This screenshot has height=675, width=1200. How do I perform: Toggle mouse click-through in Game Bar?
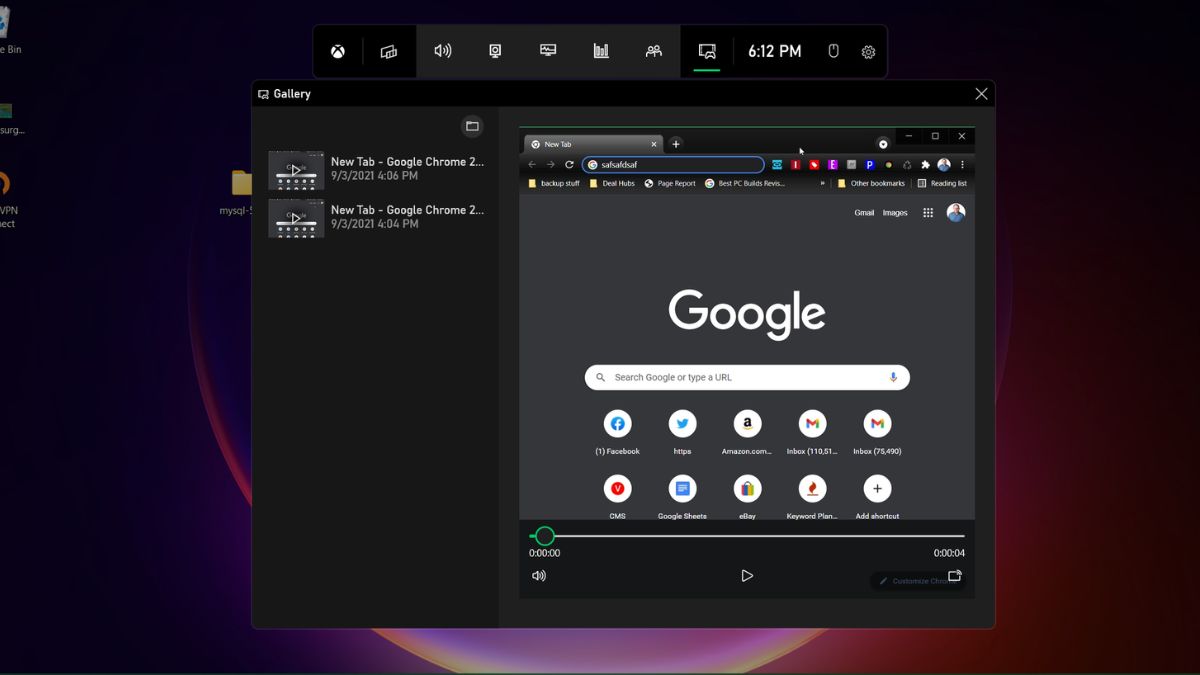tap(834, 51)
